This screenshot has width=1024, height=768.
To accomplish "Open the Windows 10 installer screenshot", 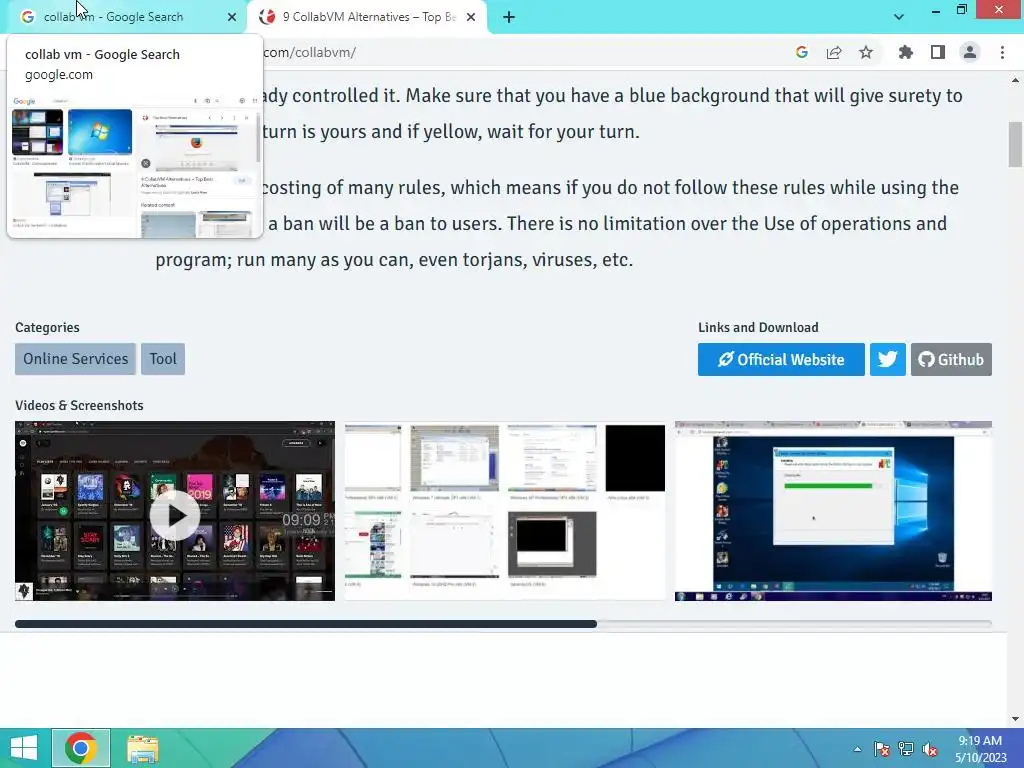I will (x=833, y=511).
